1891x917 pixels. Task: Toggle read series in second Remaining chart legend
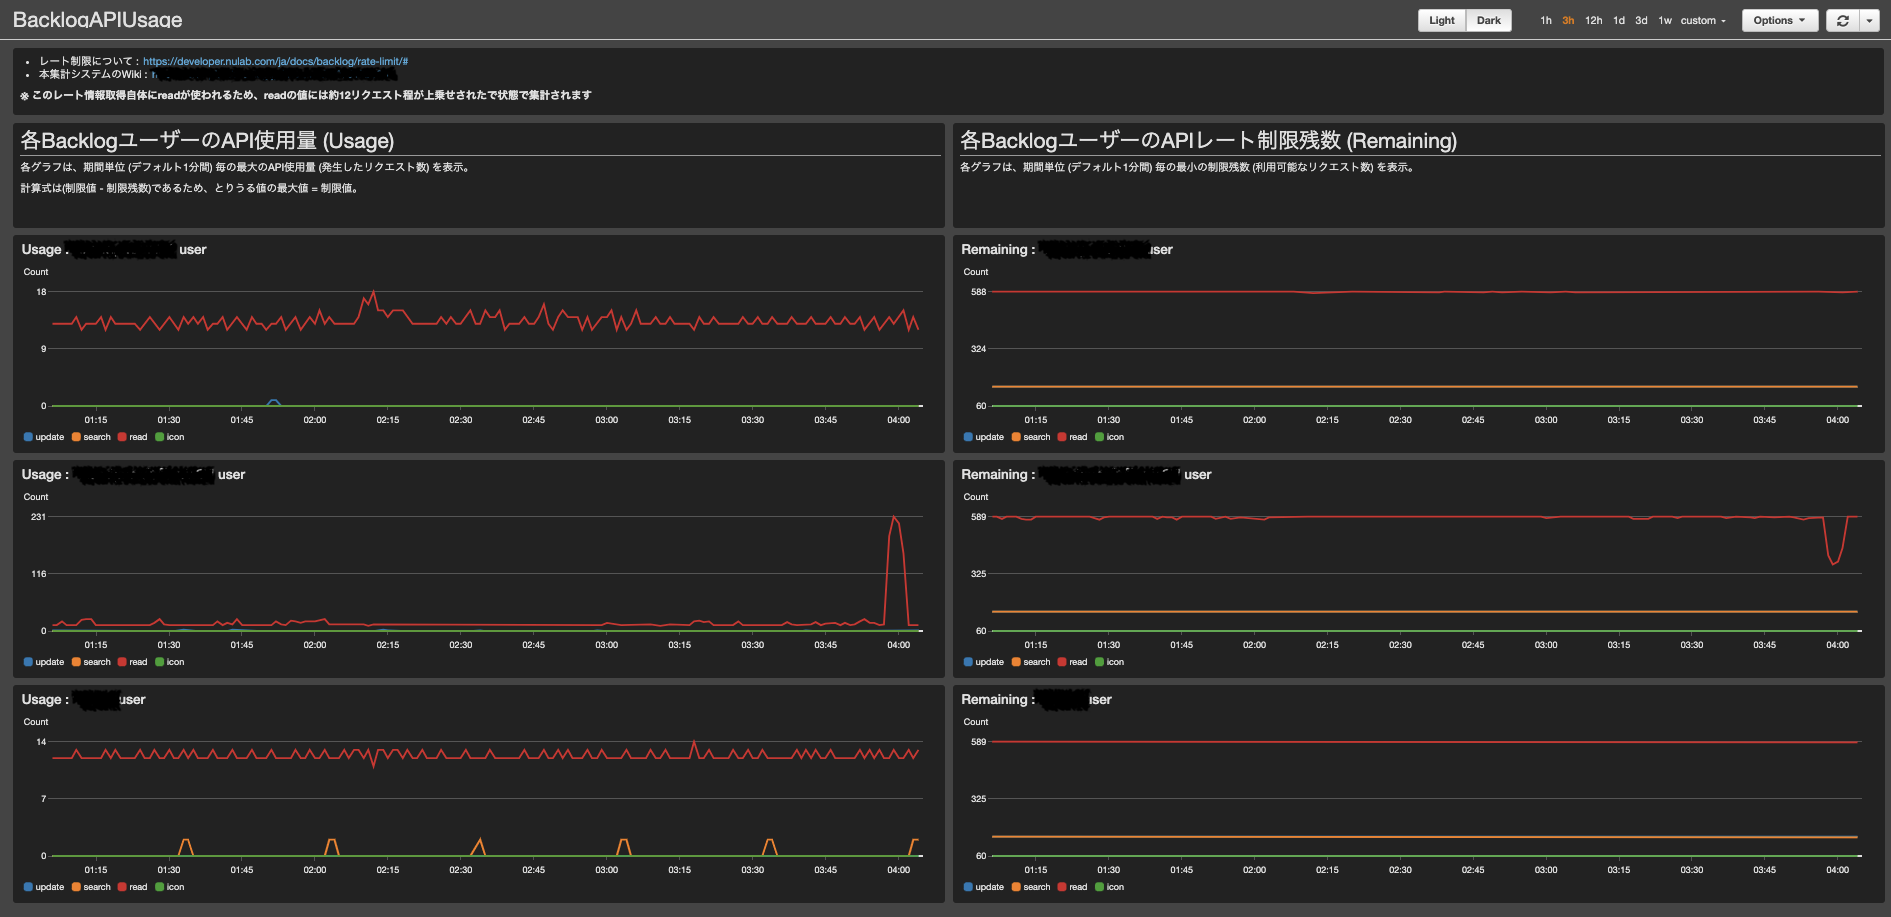tap(1072, 662)
